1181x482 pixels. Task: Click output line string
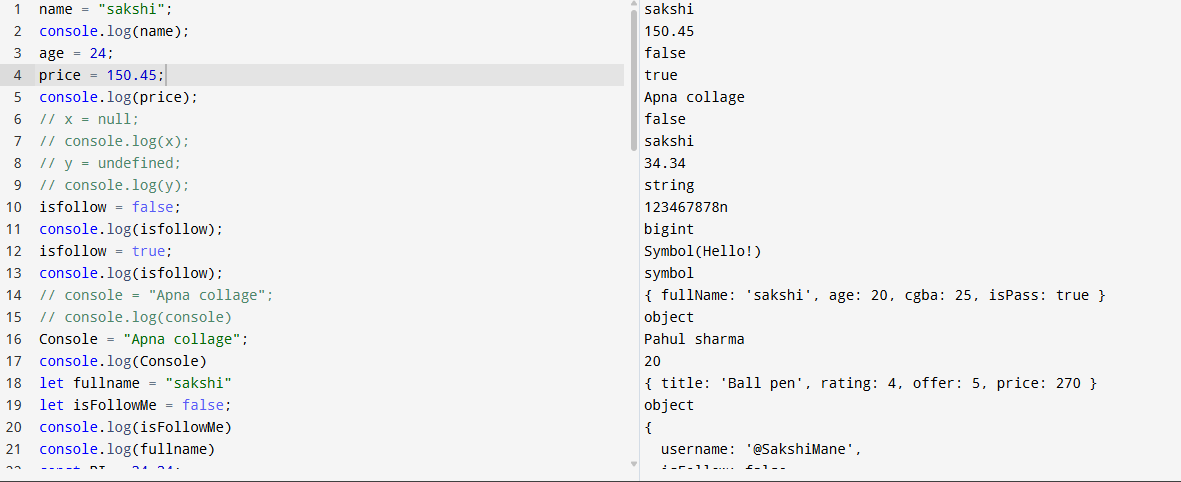[669, 185]
